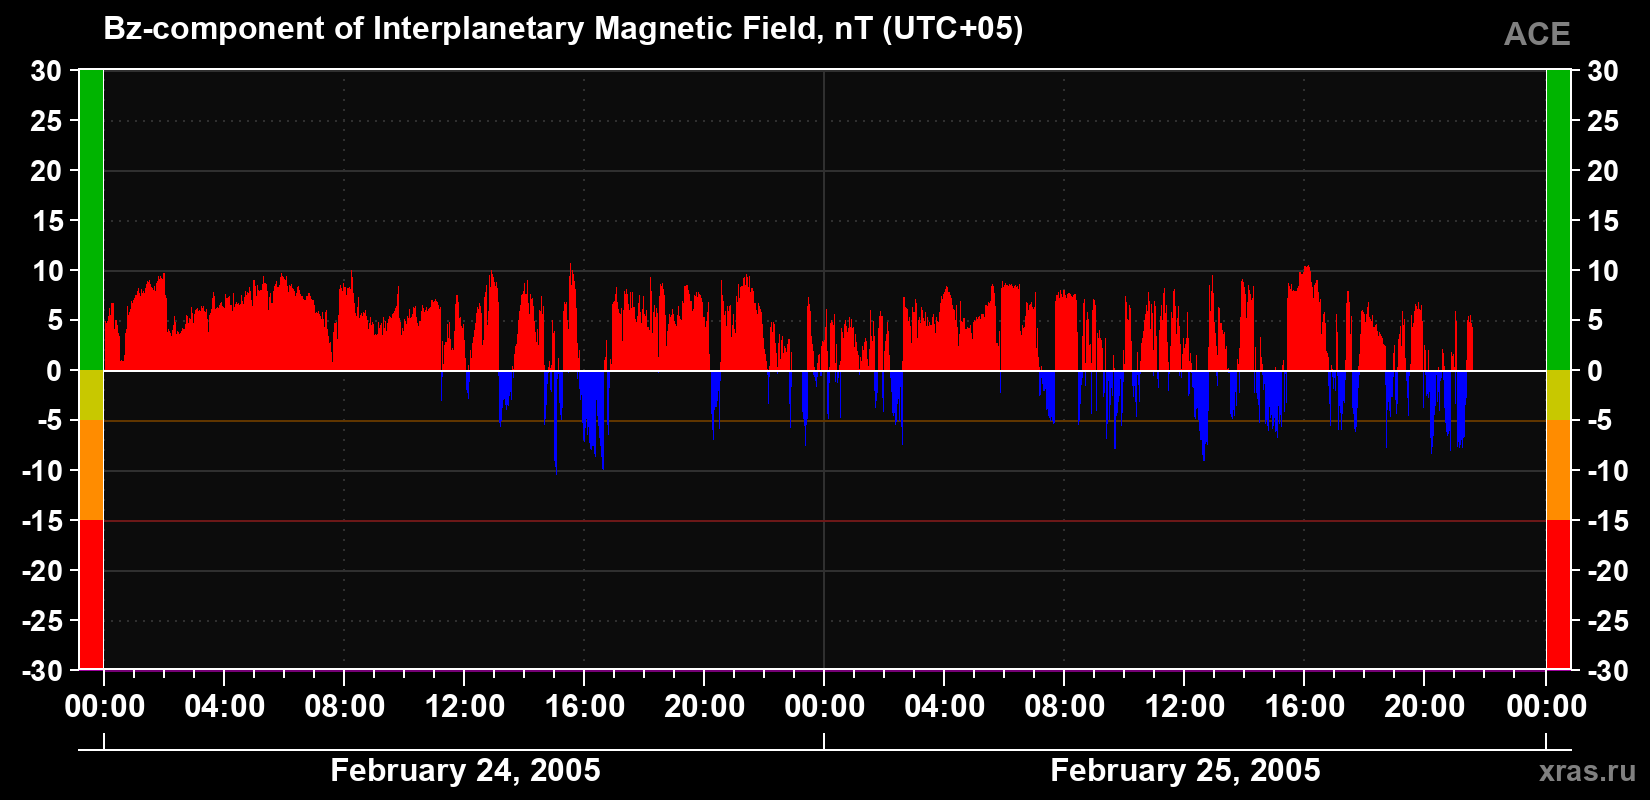The width and height of the screenshot is (1650, 800).
Task: Click the 08:00 time label of February 25
Action: tap(1065, 706)
